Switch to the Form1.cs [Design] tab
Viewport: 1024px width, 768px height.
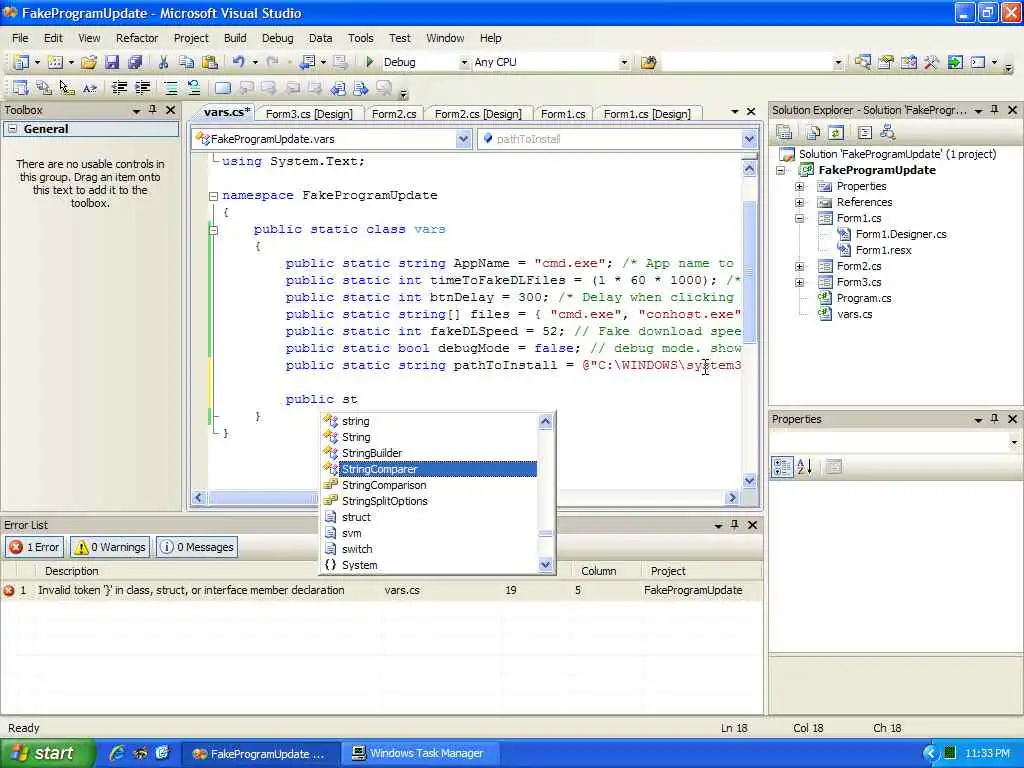[647, 114]
